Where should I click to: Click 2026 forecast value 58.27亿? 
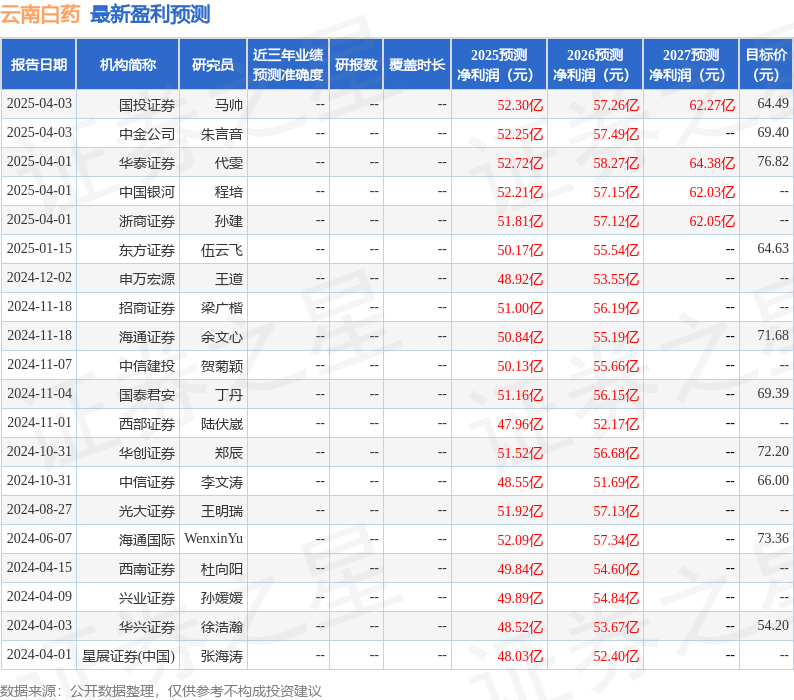click(x=616, y=163)
